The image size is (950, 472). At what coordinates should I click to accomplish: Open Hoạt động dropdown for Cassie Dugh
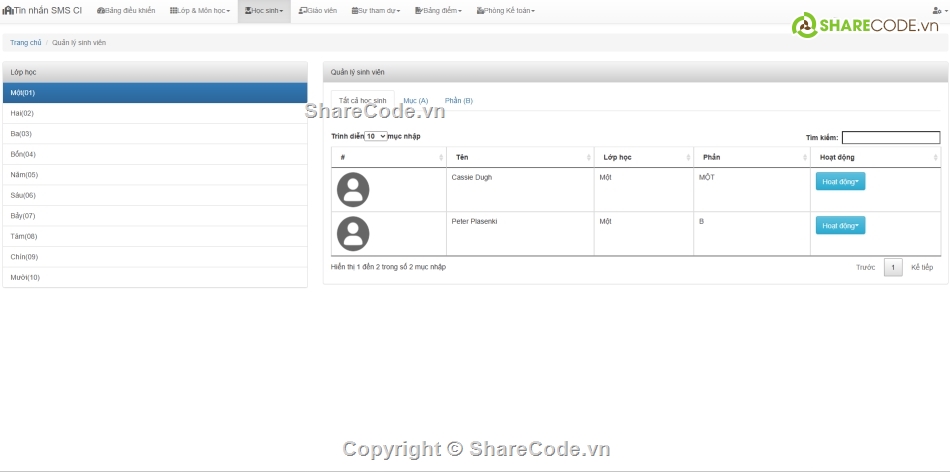point(840,181)
